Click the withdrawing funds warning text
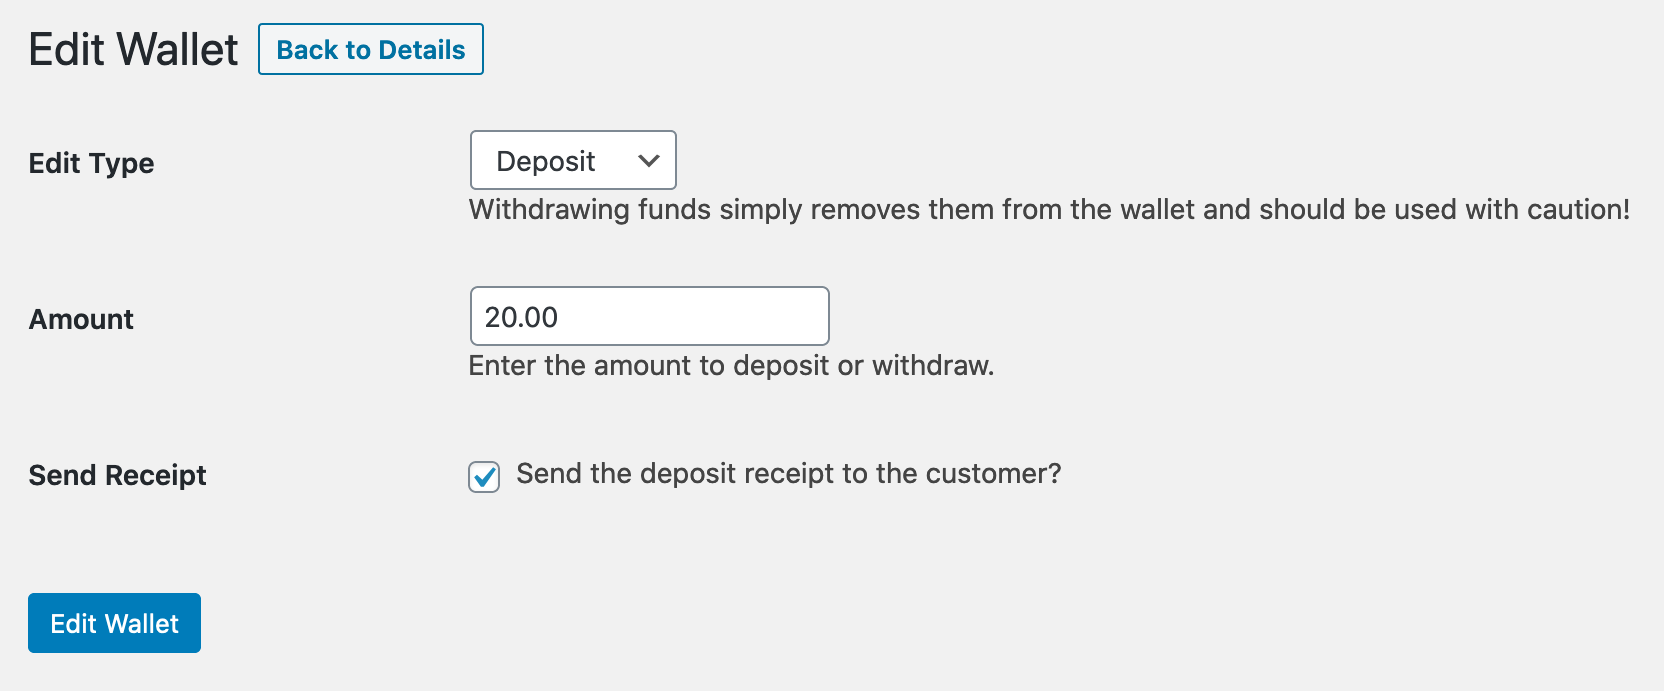Screen dimensions: 1664x691 [x=1049, y=209]
